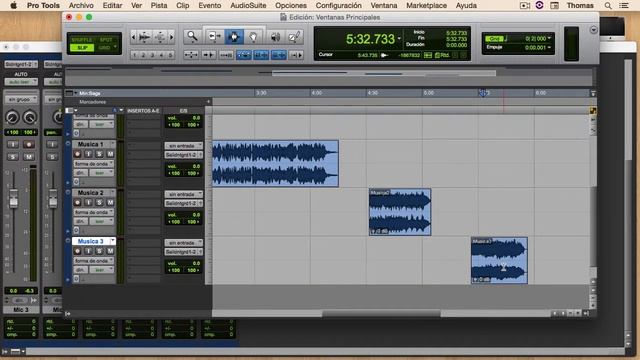Open the Pista menu
This screenshot has height=360, width=640.
159,5
